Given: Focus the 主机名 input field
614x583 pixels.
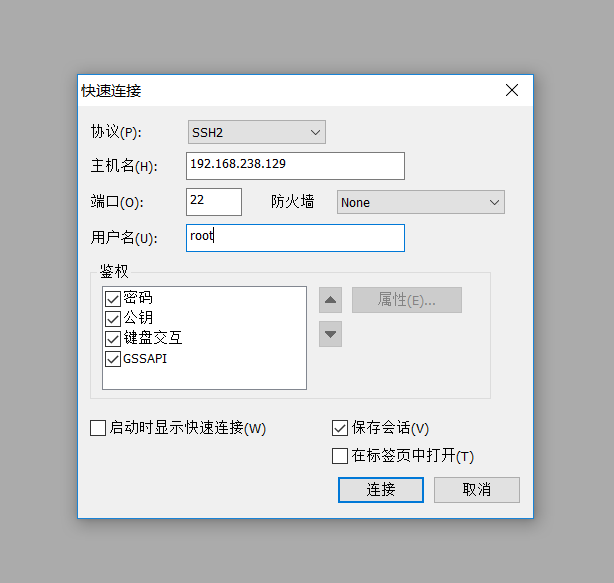Looking at the screenshot, I should 295,166.
